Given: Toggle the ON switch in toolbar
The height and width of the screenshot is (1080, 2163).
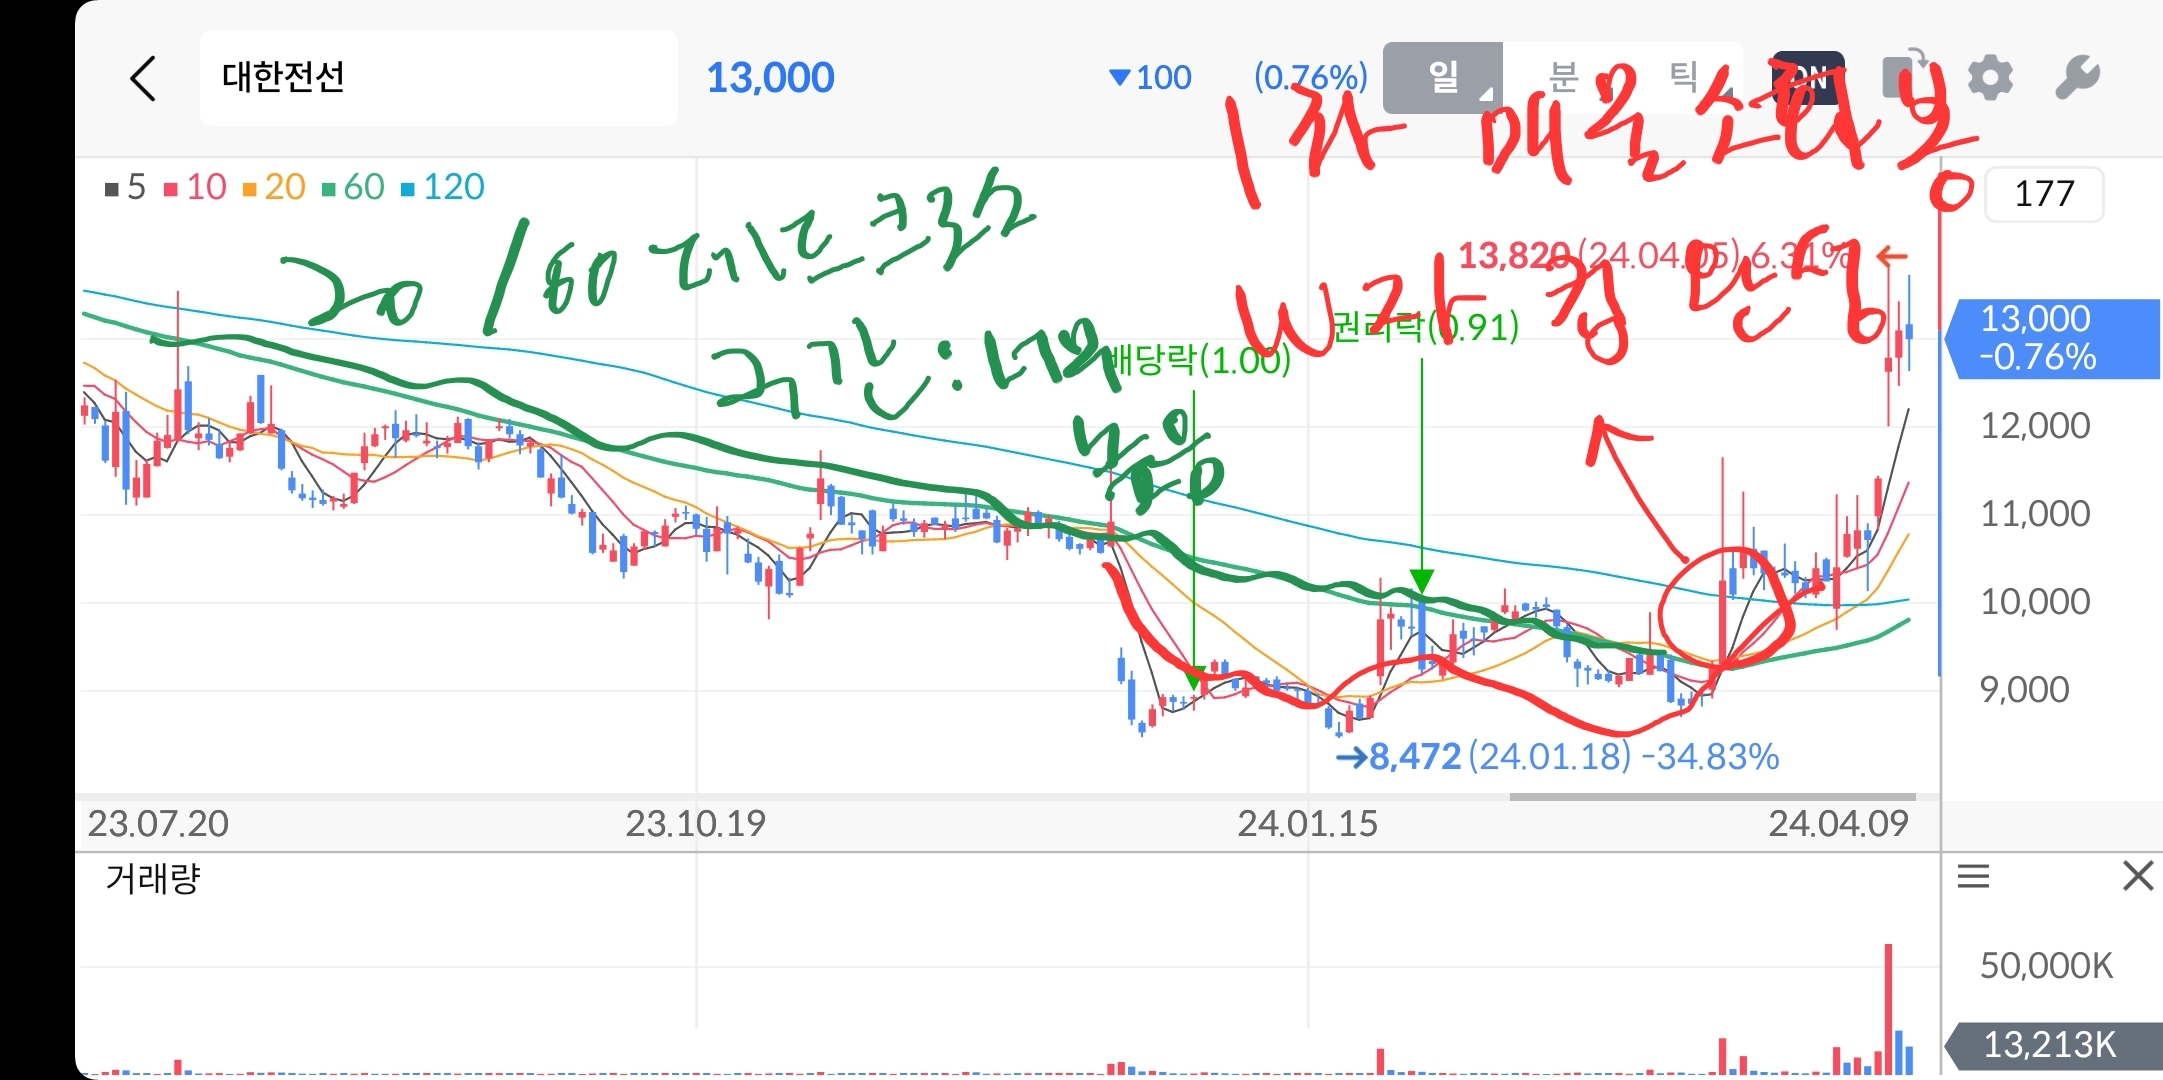Looking at the screenshot, I should point(1808,76).
